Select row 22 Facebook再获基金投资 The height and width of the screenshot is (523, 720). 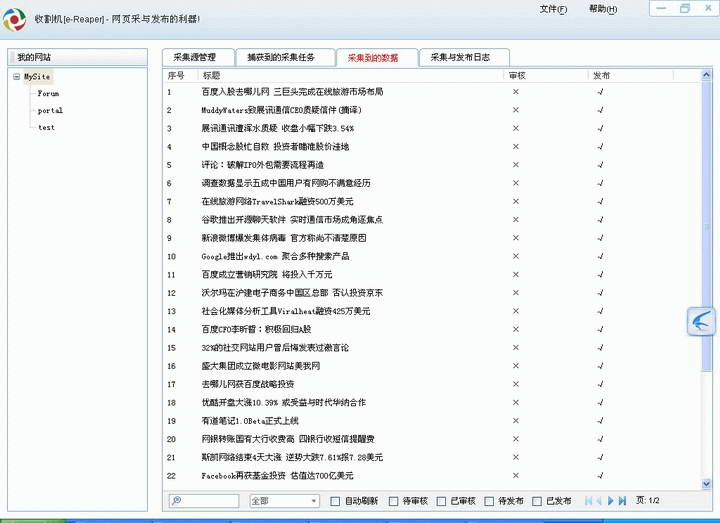[432, 476]
